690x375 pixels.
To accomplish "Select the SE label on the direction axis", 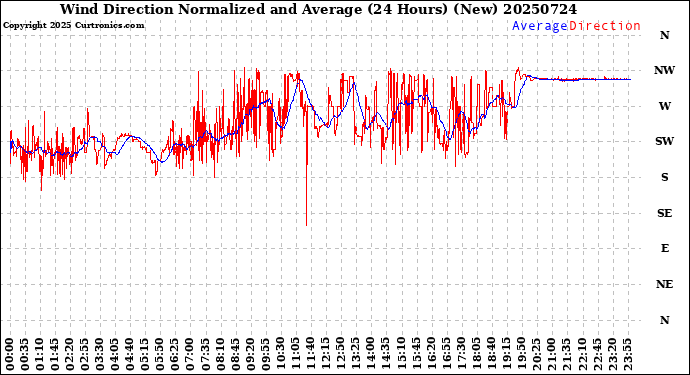I will point(664,213).
